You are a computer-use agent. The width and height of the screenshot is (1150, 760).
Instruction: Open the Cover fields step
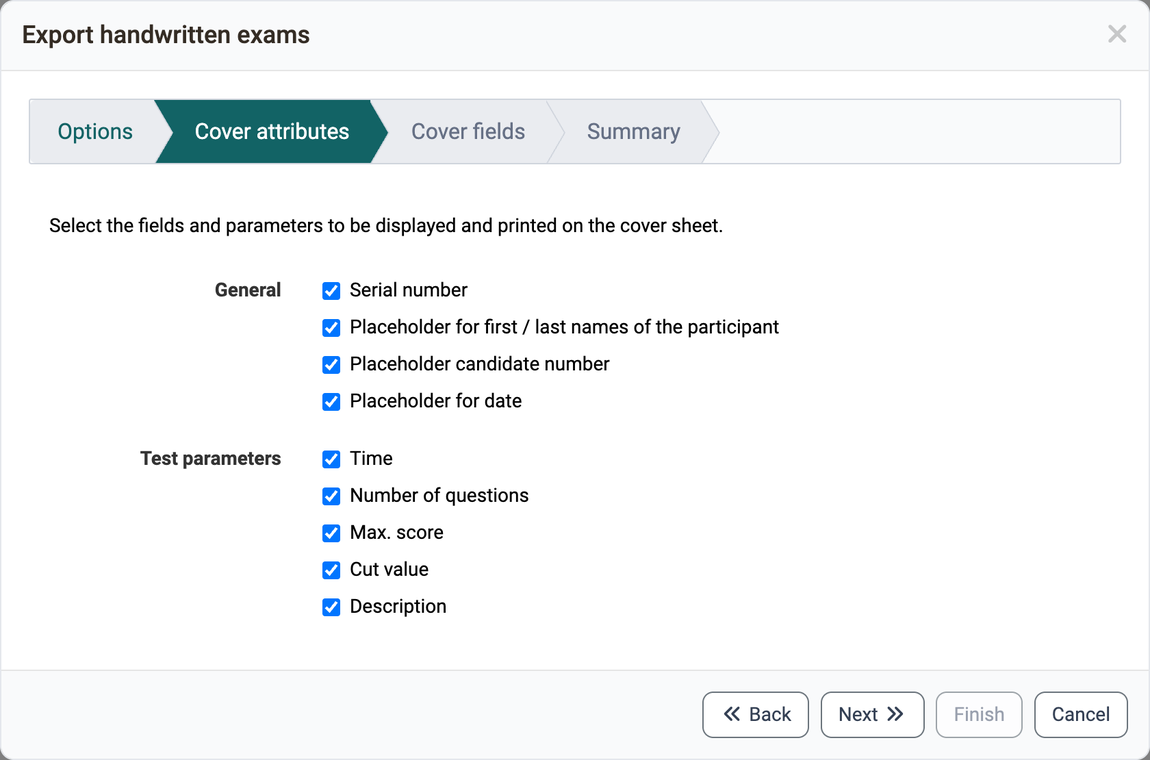pyautogui.click(x=468, y=131)
